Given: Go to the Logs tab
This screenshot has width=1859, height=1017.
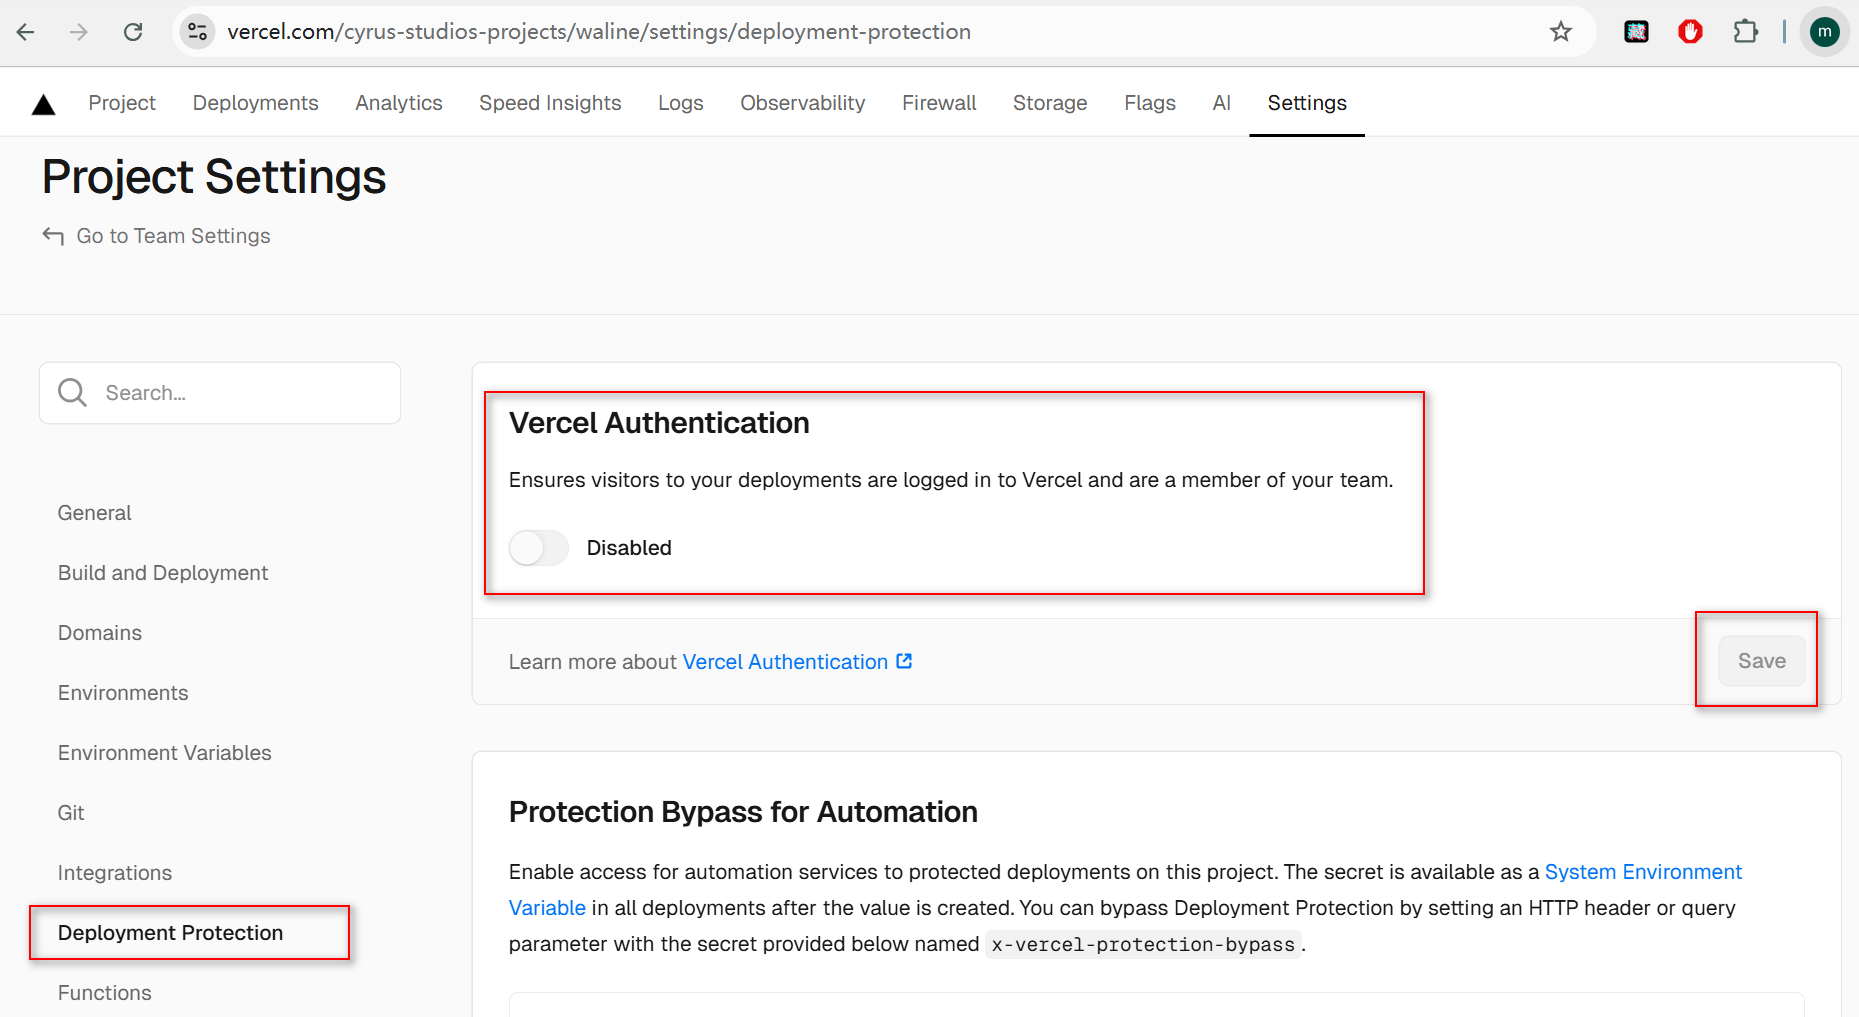Looking at the screenshot, I should [x=680, y=103].
